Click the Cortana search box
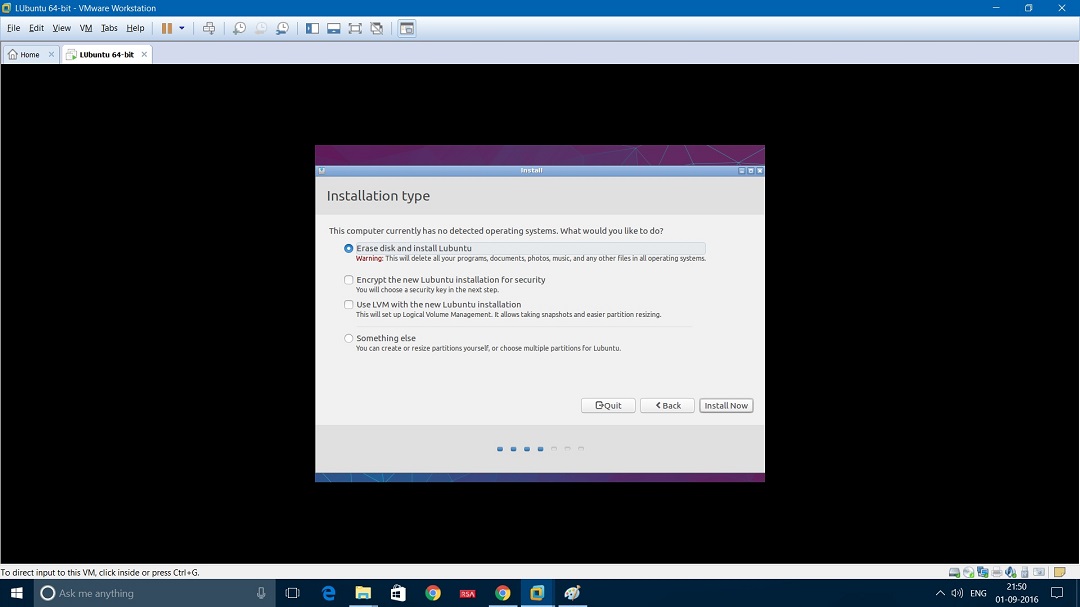This screenshot has width=1080, height=607. tap(155, 593)
